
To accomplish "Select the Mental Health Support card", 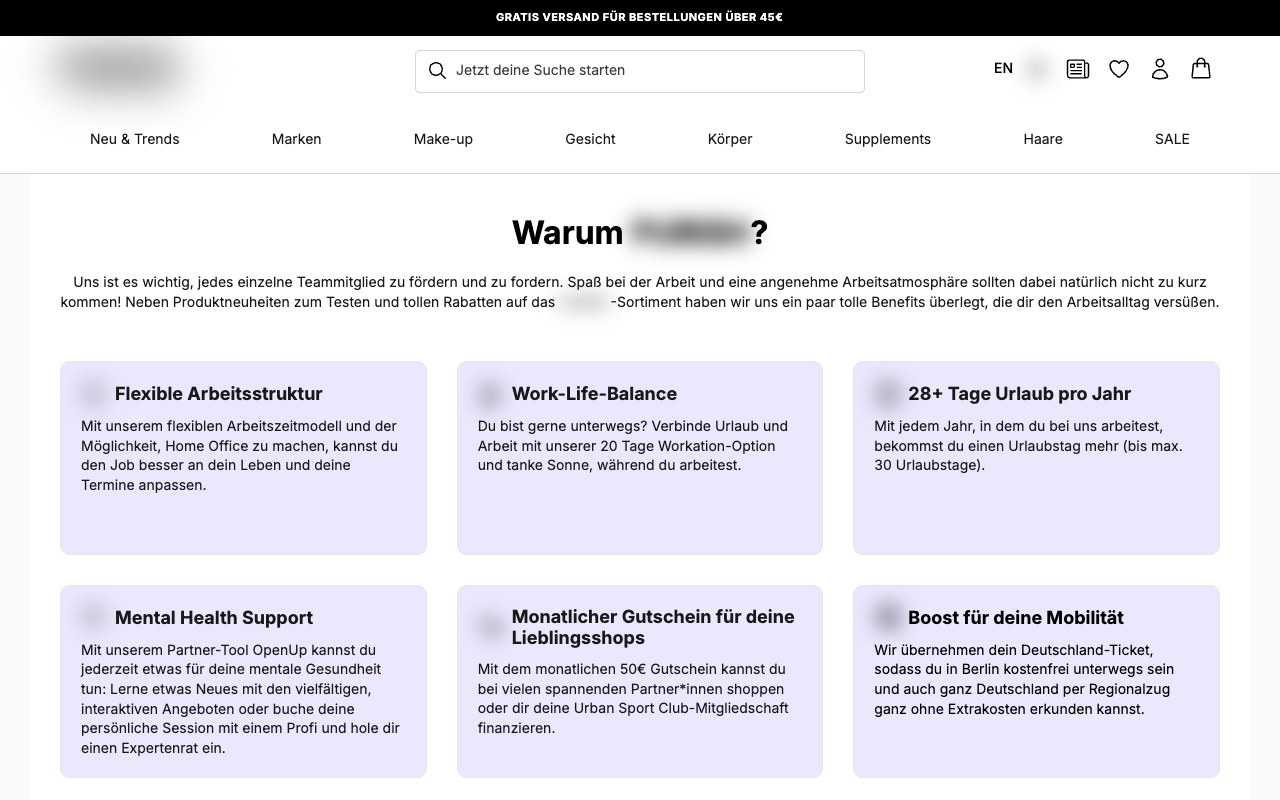I will point(243,681).
